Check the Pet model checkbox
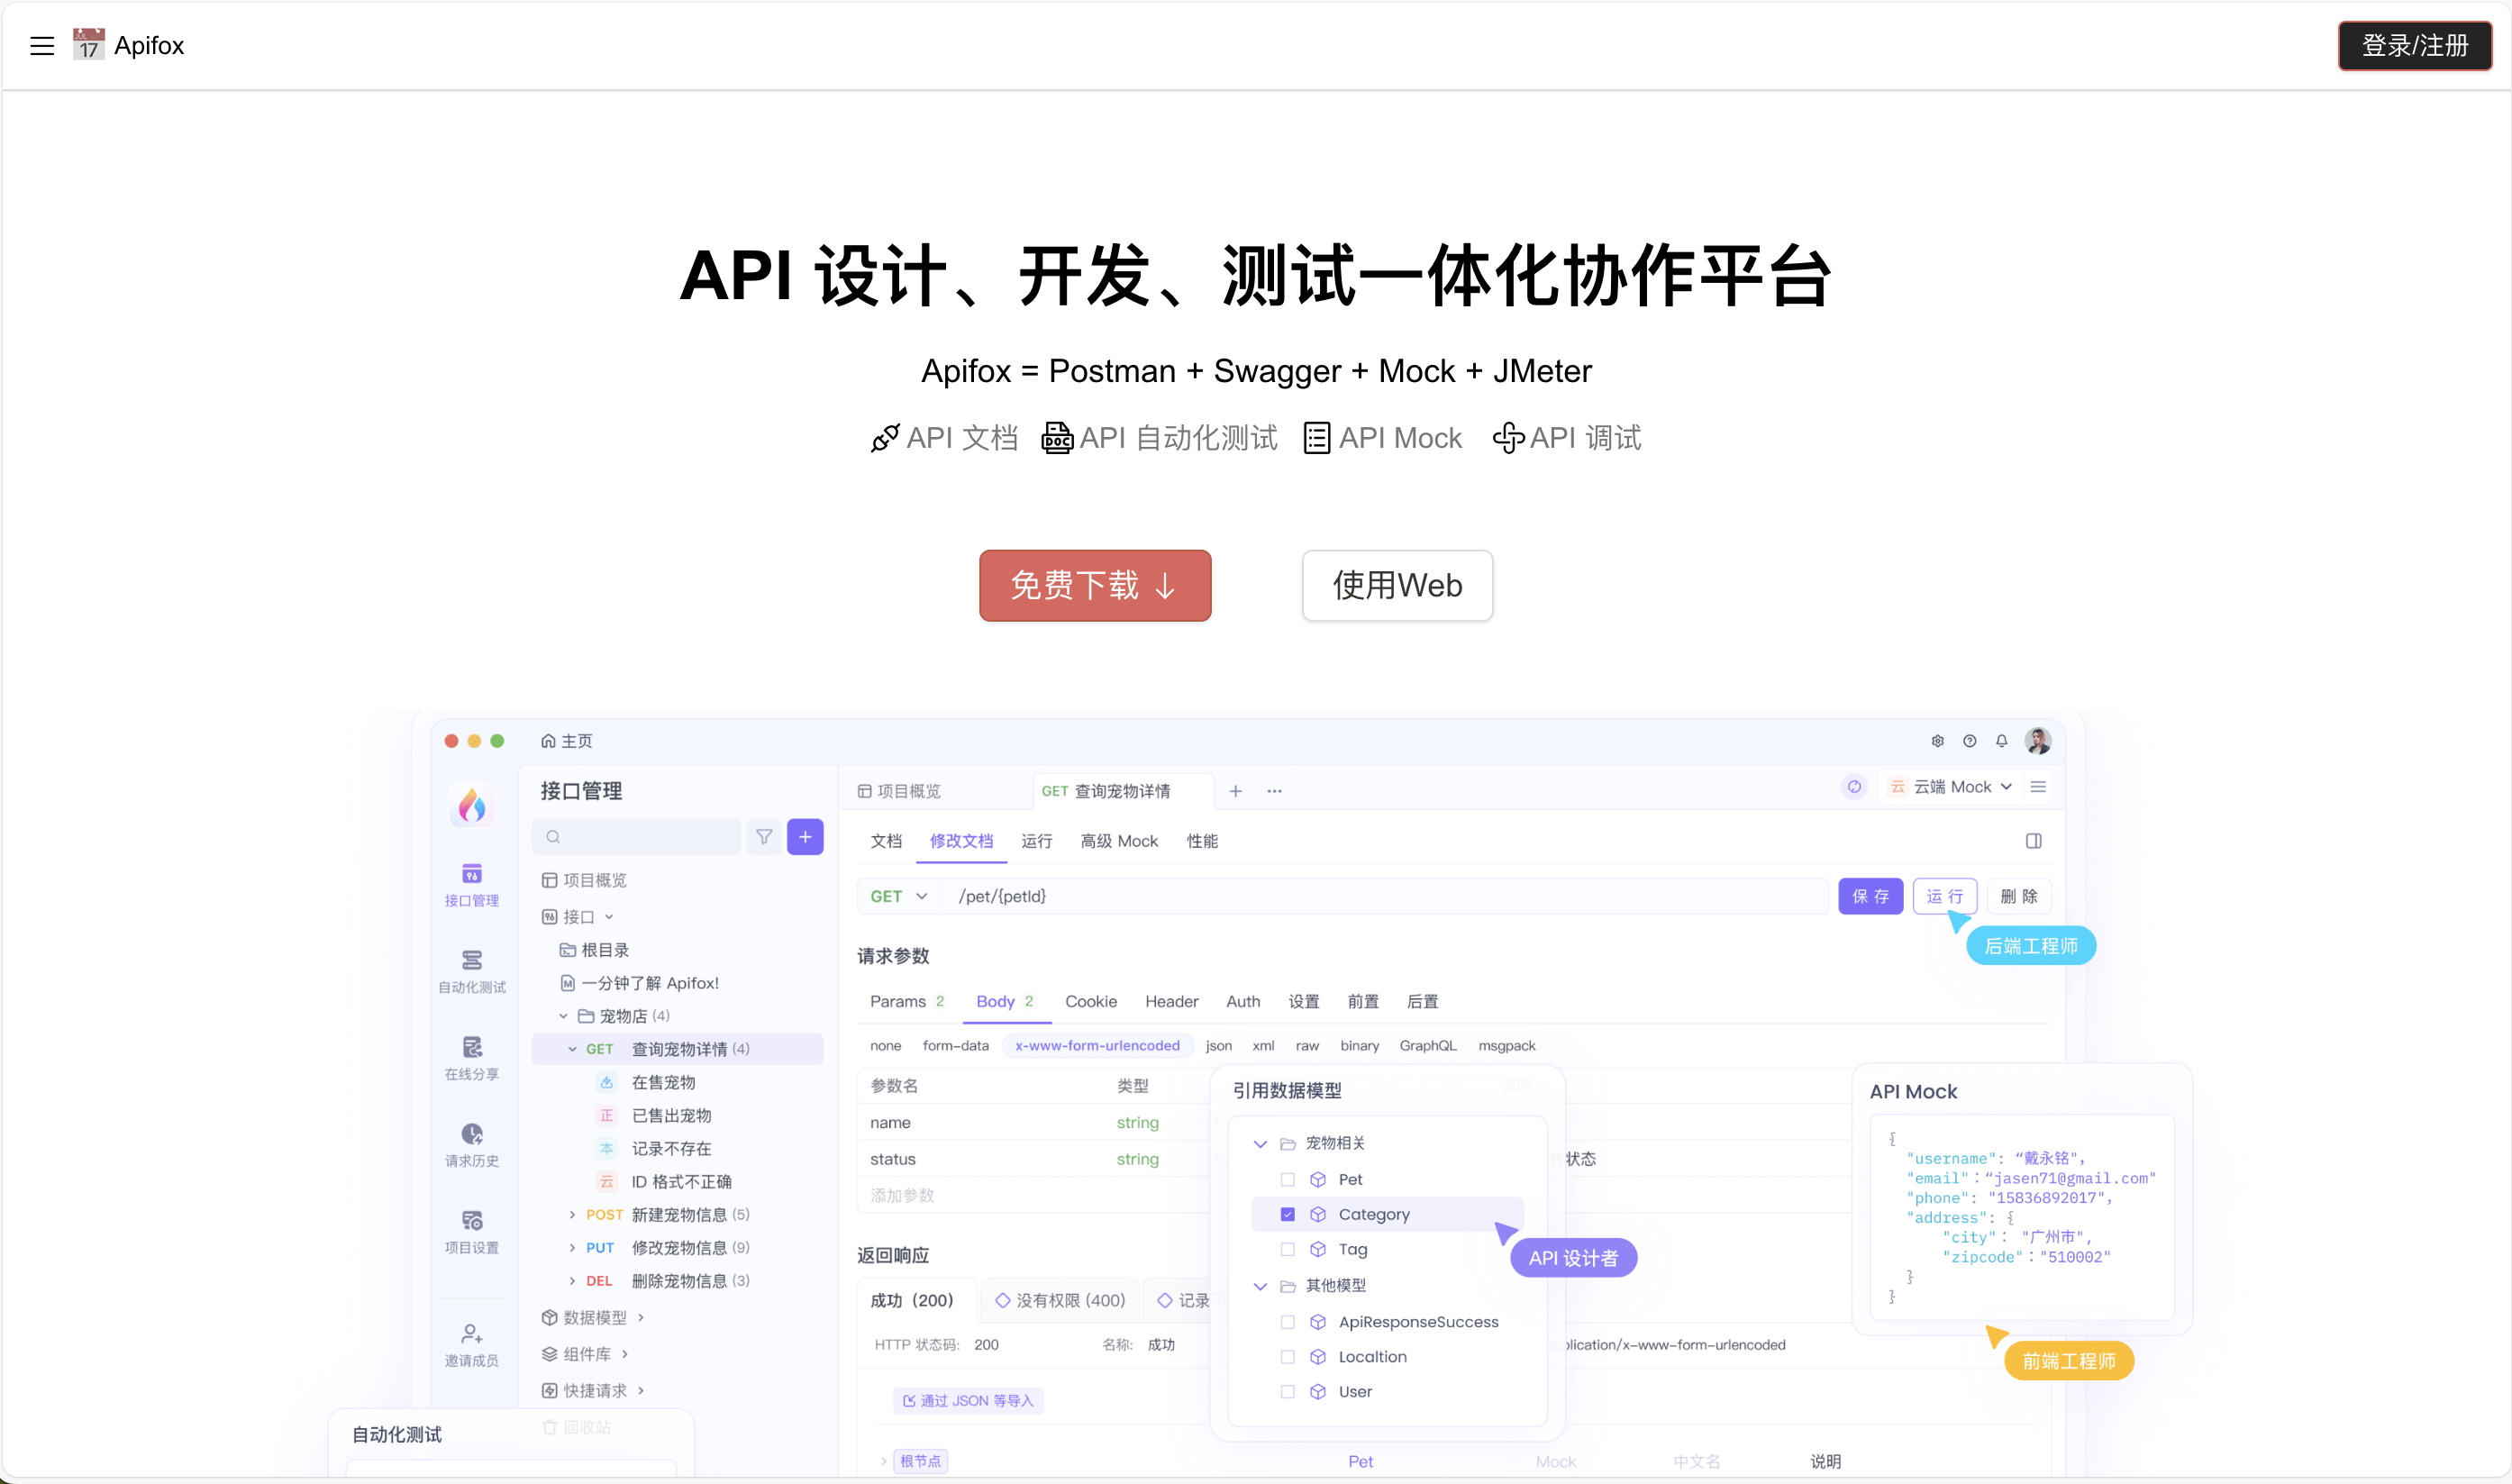 pyautogui.click(x=1287, y=1179)
